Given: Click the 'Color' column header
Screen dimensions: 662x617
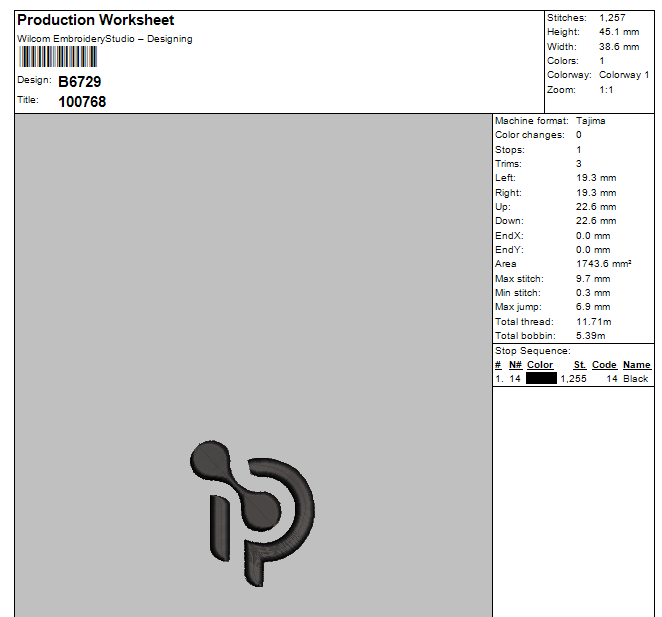Looking at the screenshot, I should (540, 365).
